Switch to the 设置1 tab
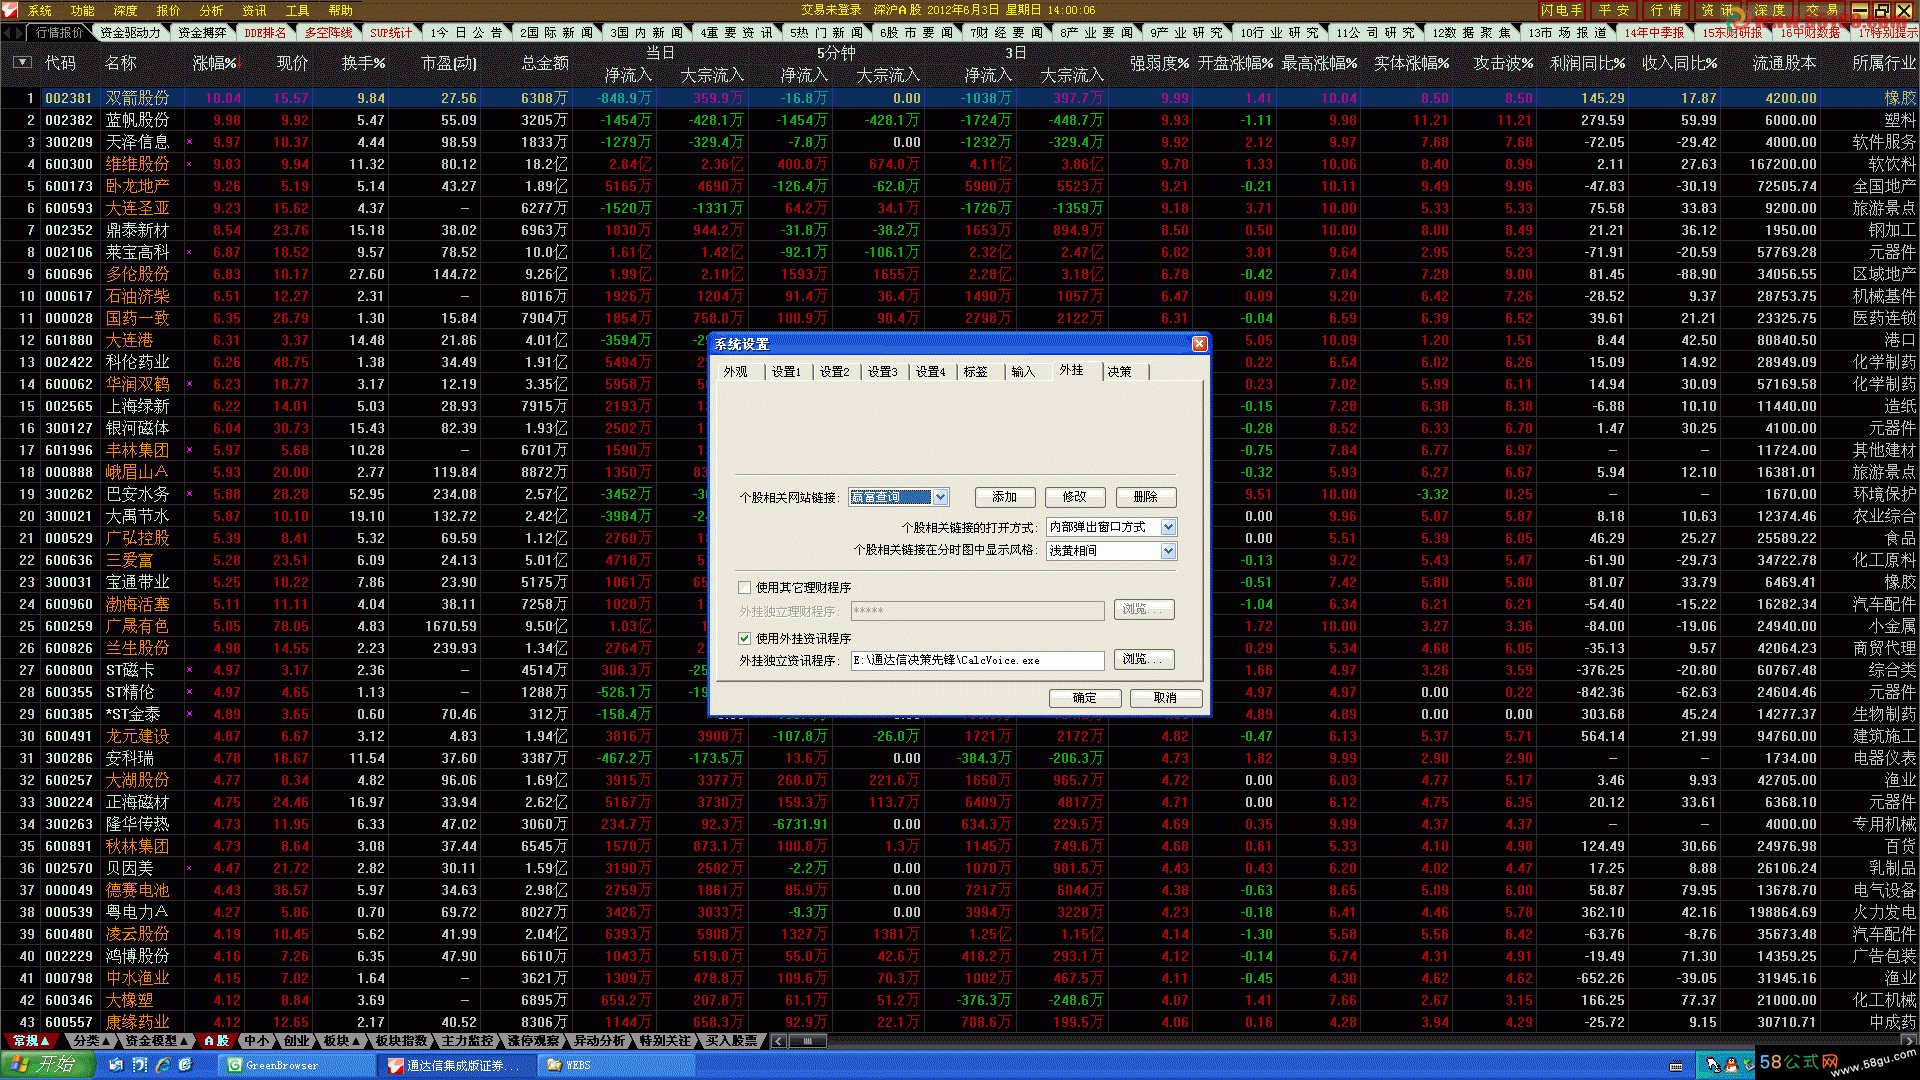The width and height of the screenshot is (1920, 1080). (786, 372)
